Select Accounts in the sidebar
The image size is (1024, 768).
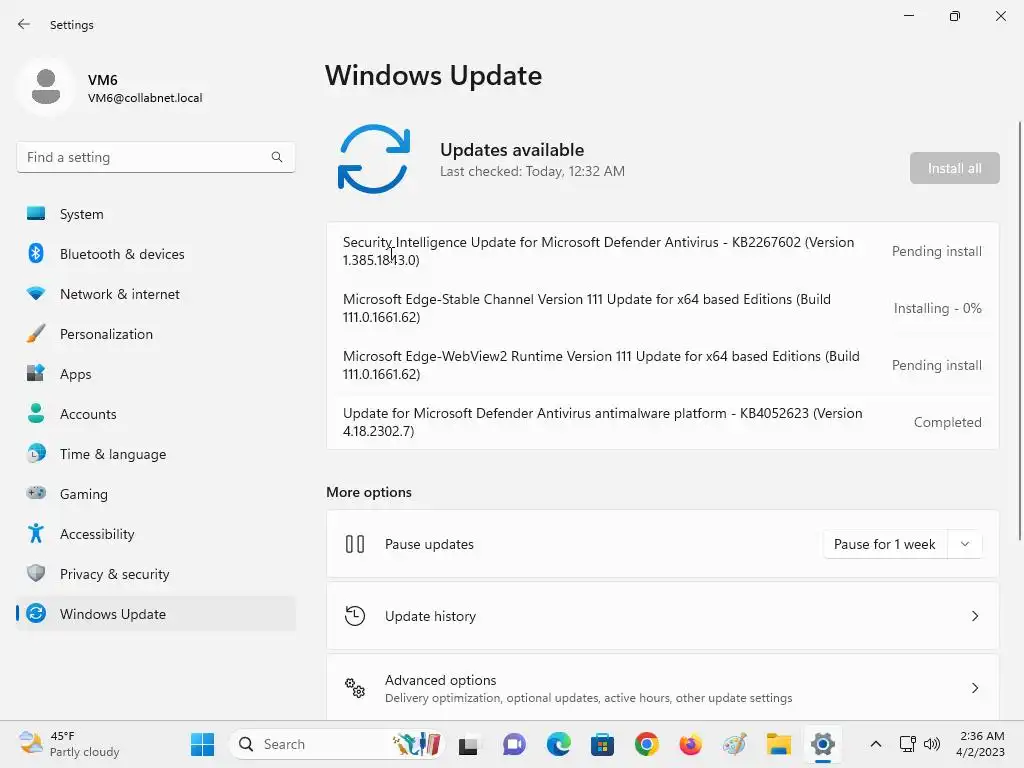(x=155, y=414)
